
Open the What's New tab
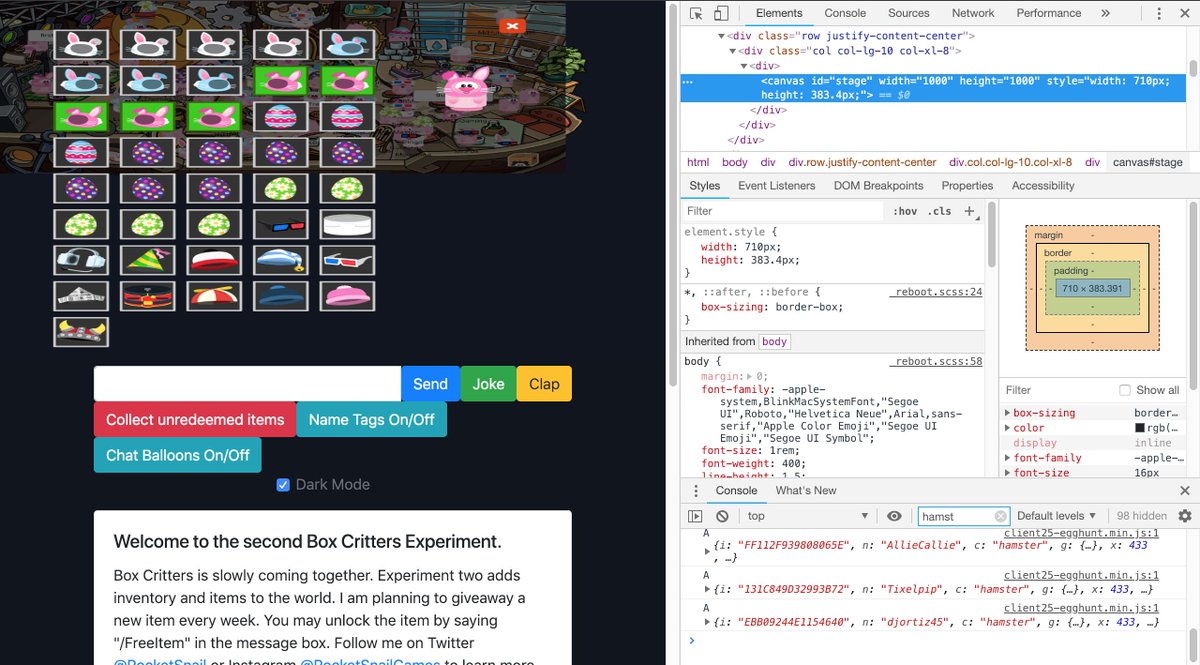[x=806, y=490]
